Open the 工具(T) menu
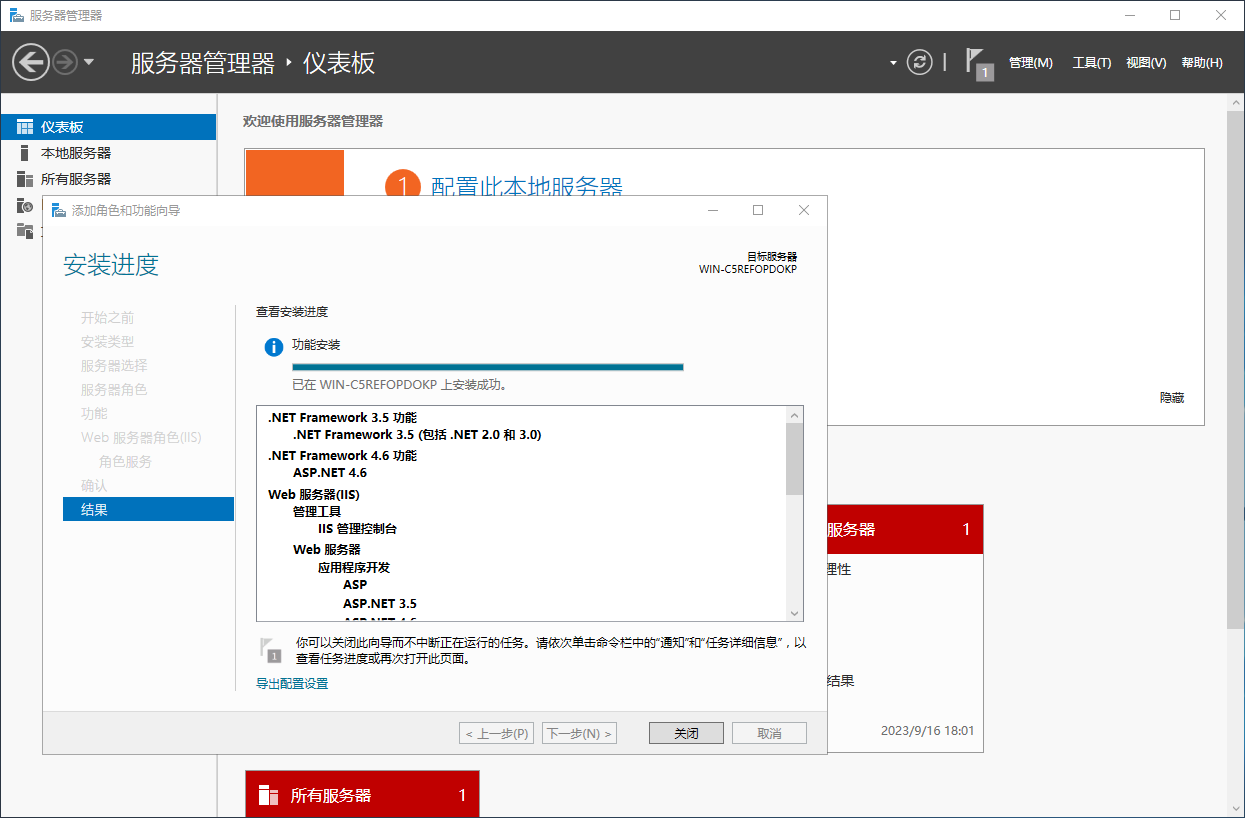 point(1091,63)
